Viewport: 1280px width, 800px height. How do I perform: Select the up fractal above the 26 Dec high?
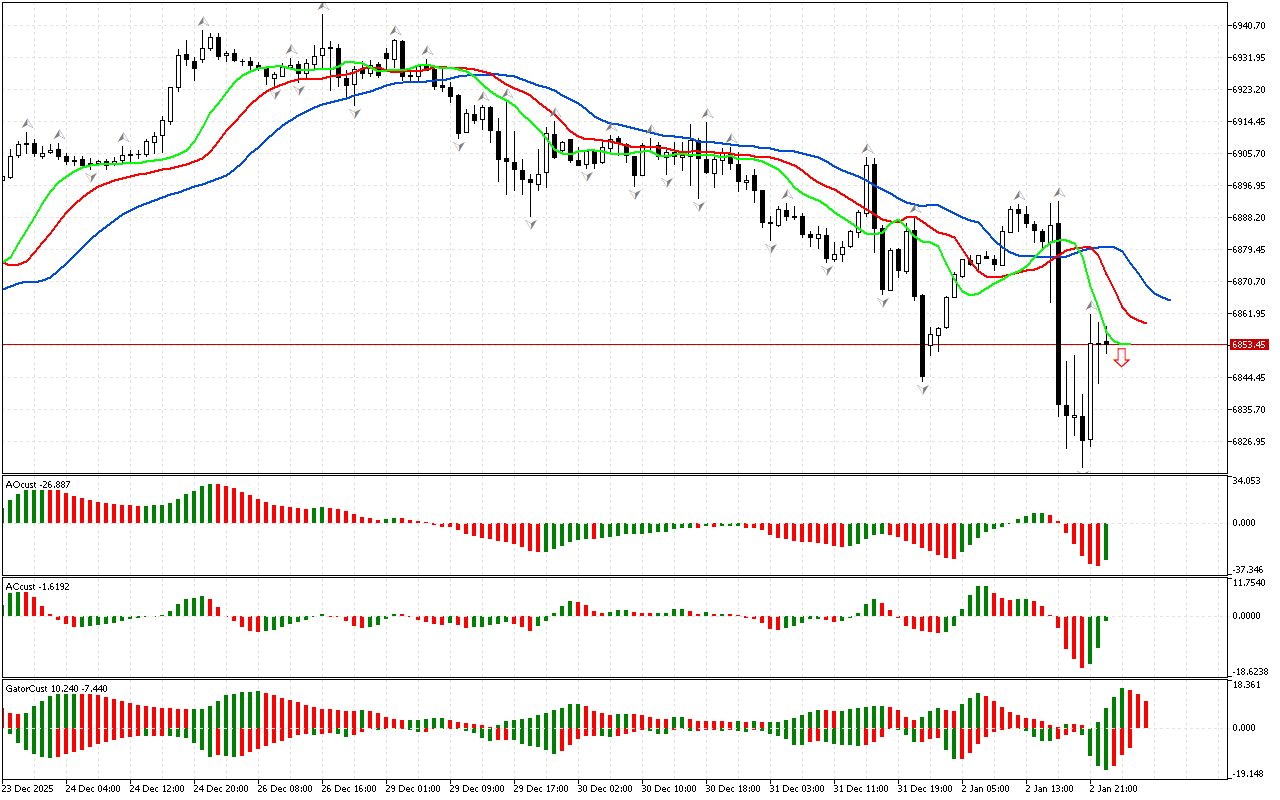click(323, 7)
